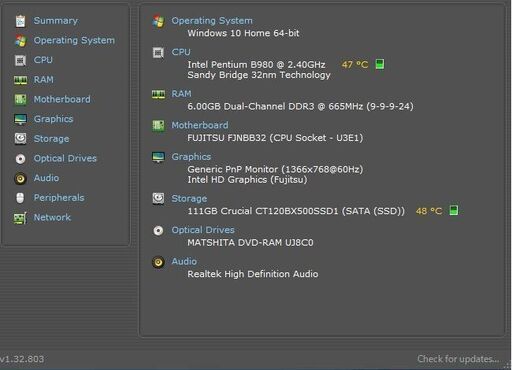Click the Network card icon in sidebar

[x=20, y=218]
